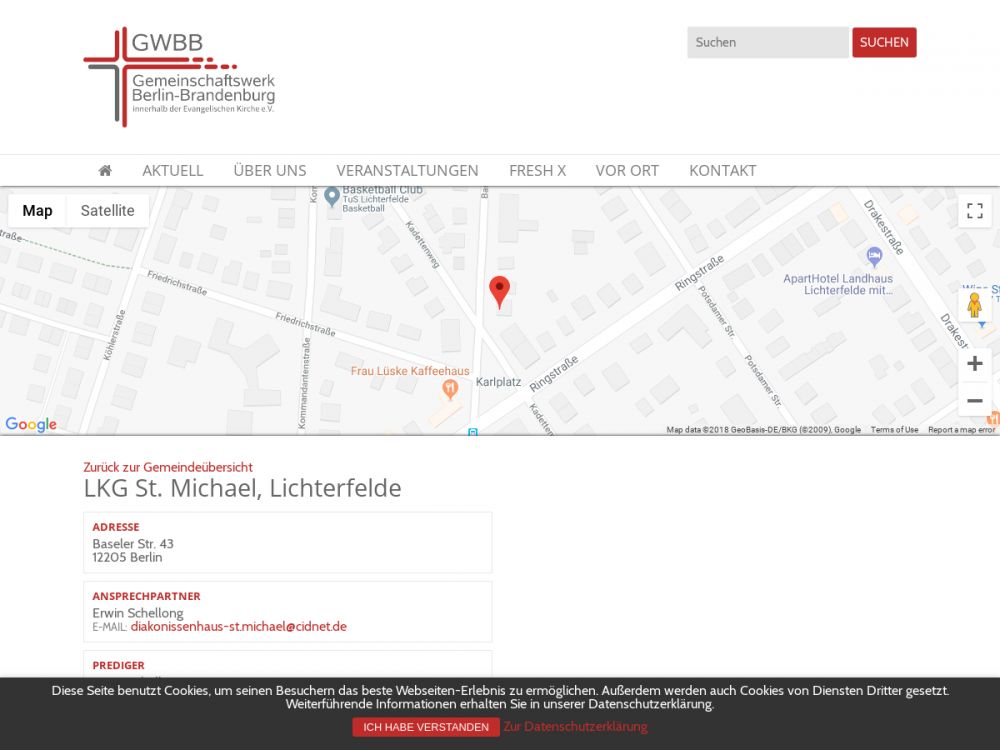1000x750 pixels.
Task: Open the Veranstaltungen menu
Action: 407,170
